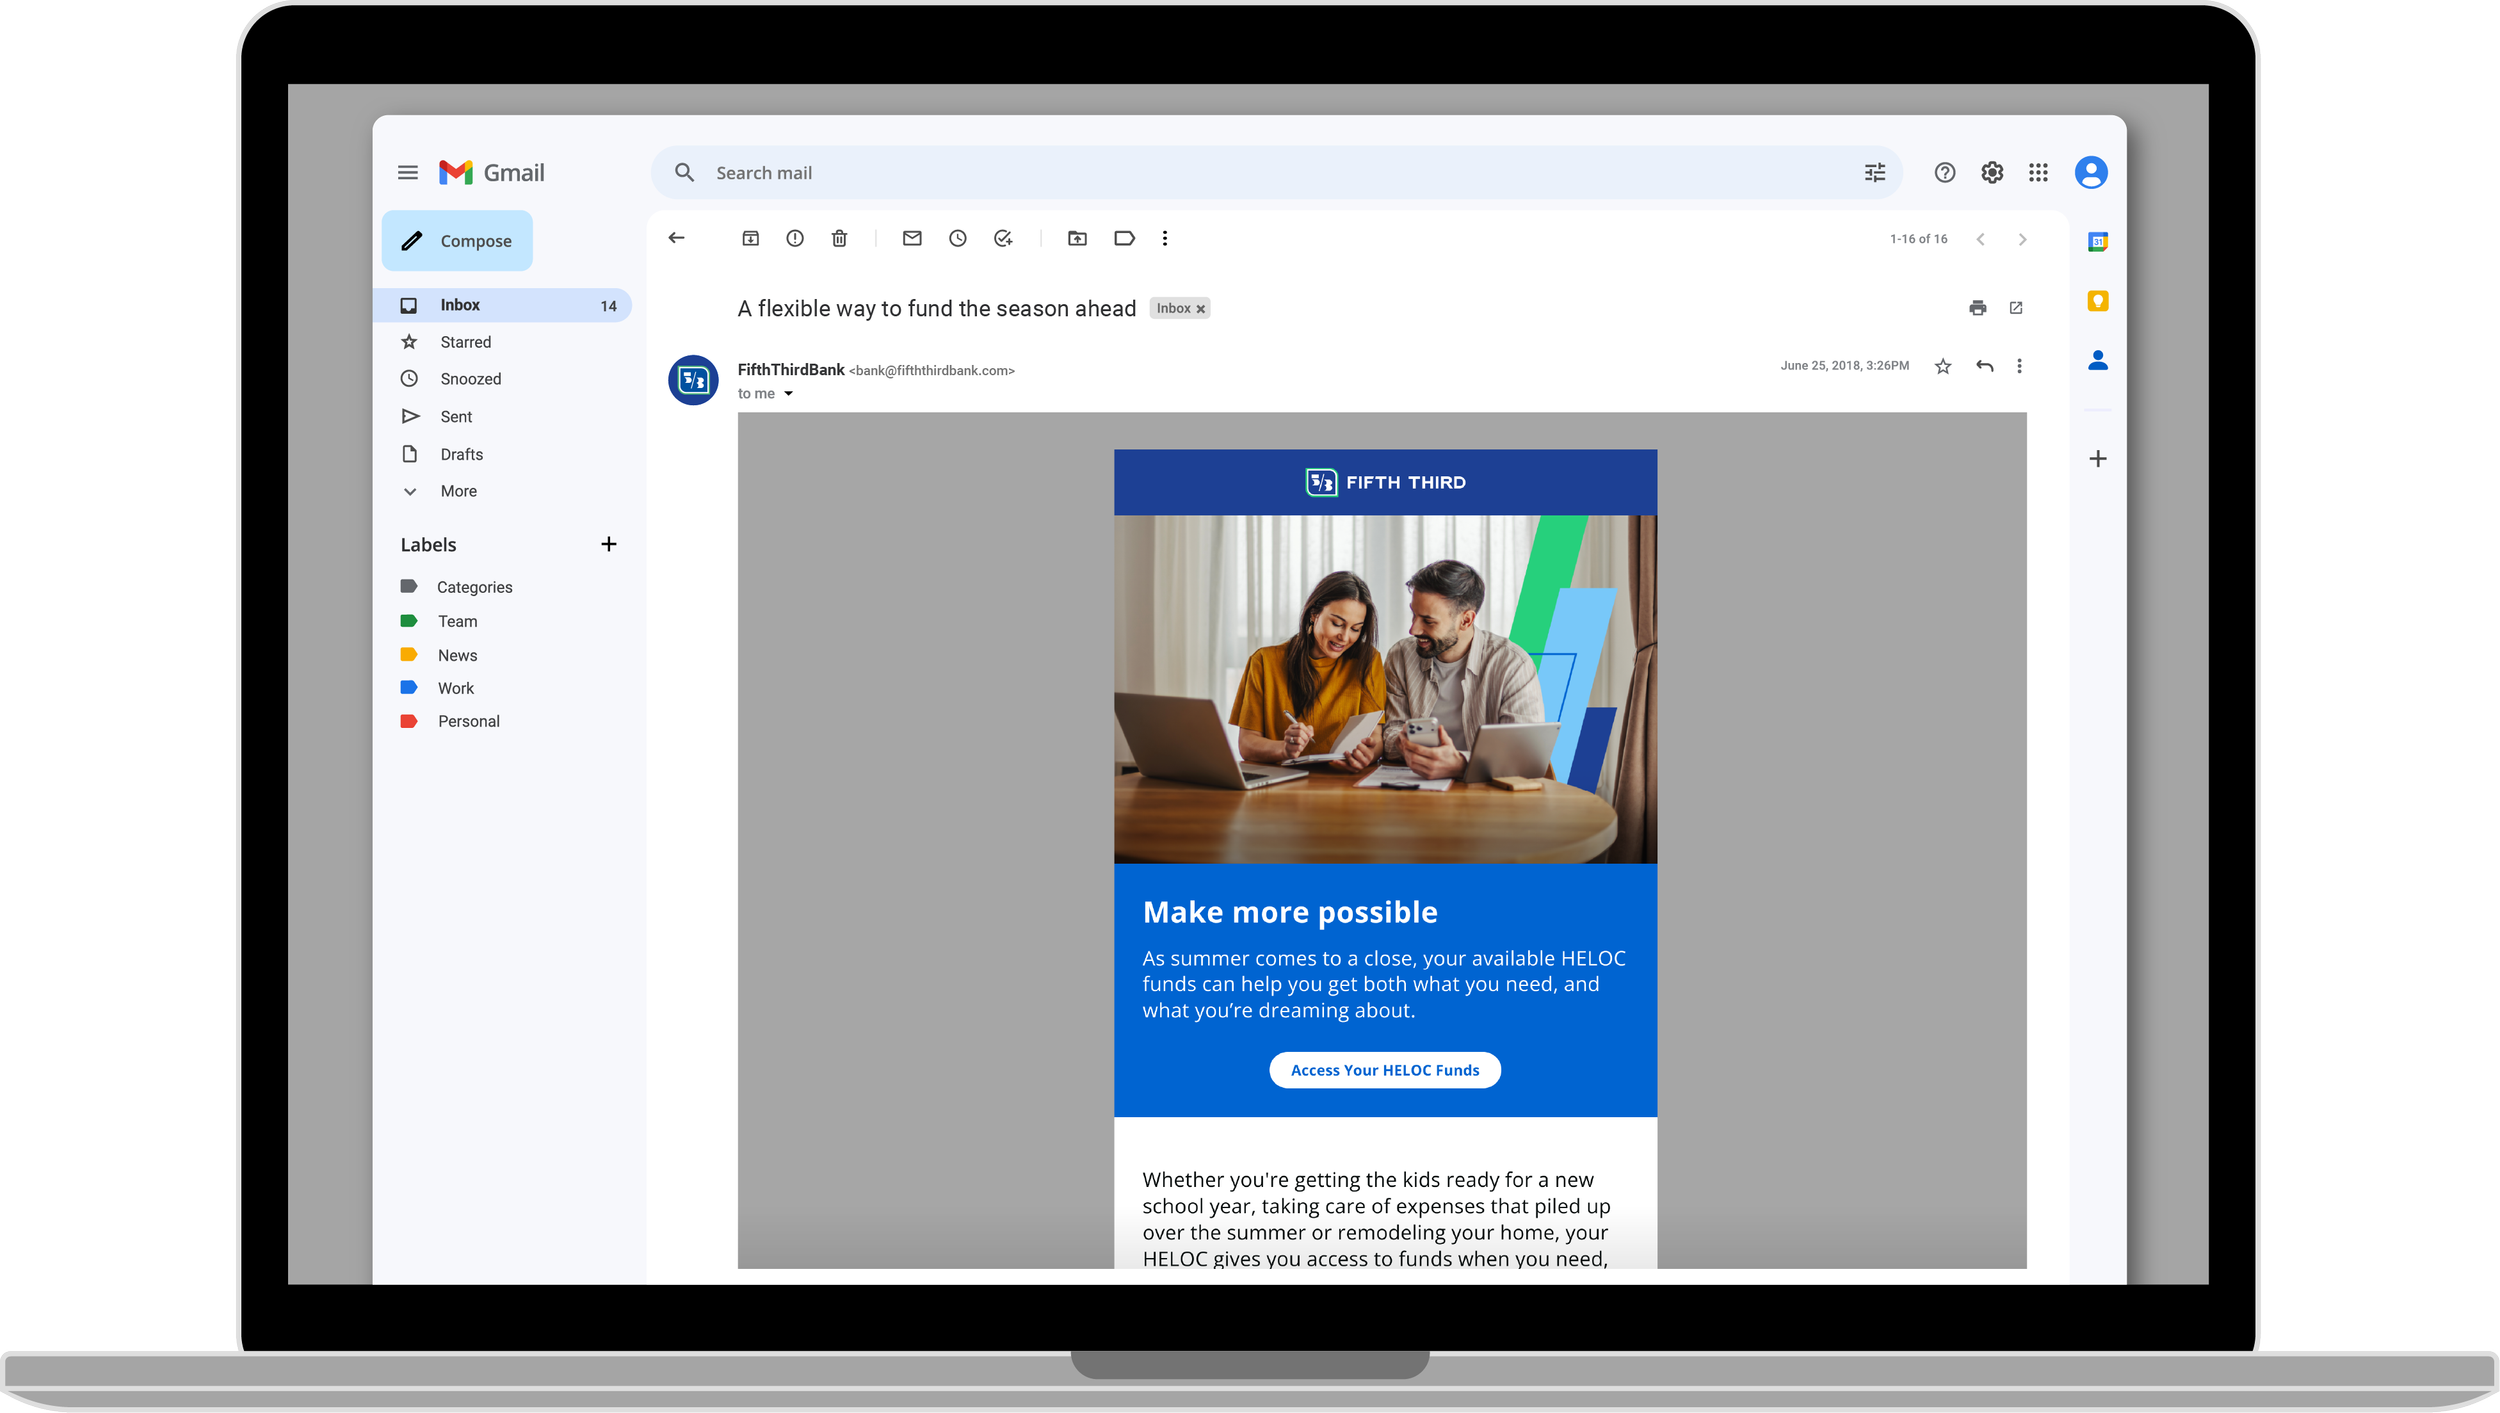Screen dimensions: 2500x1413
Task: Create new label plus button
Action: click(x=608, y=544)
